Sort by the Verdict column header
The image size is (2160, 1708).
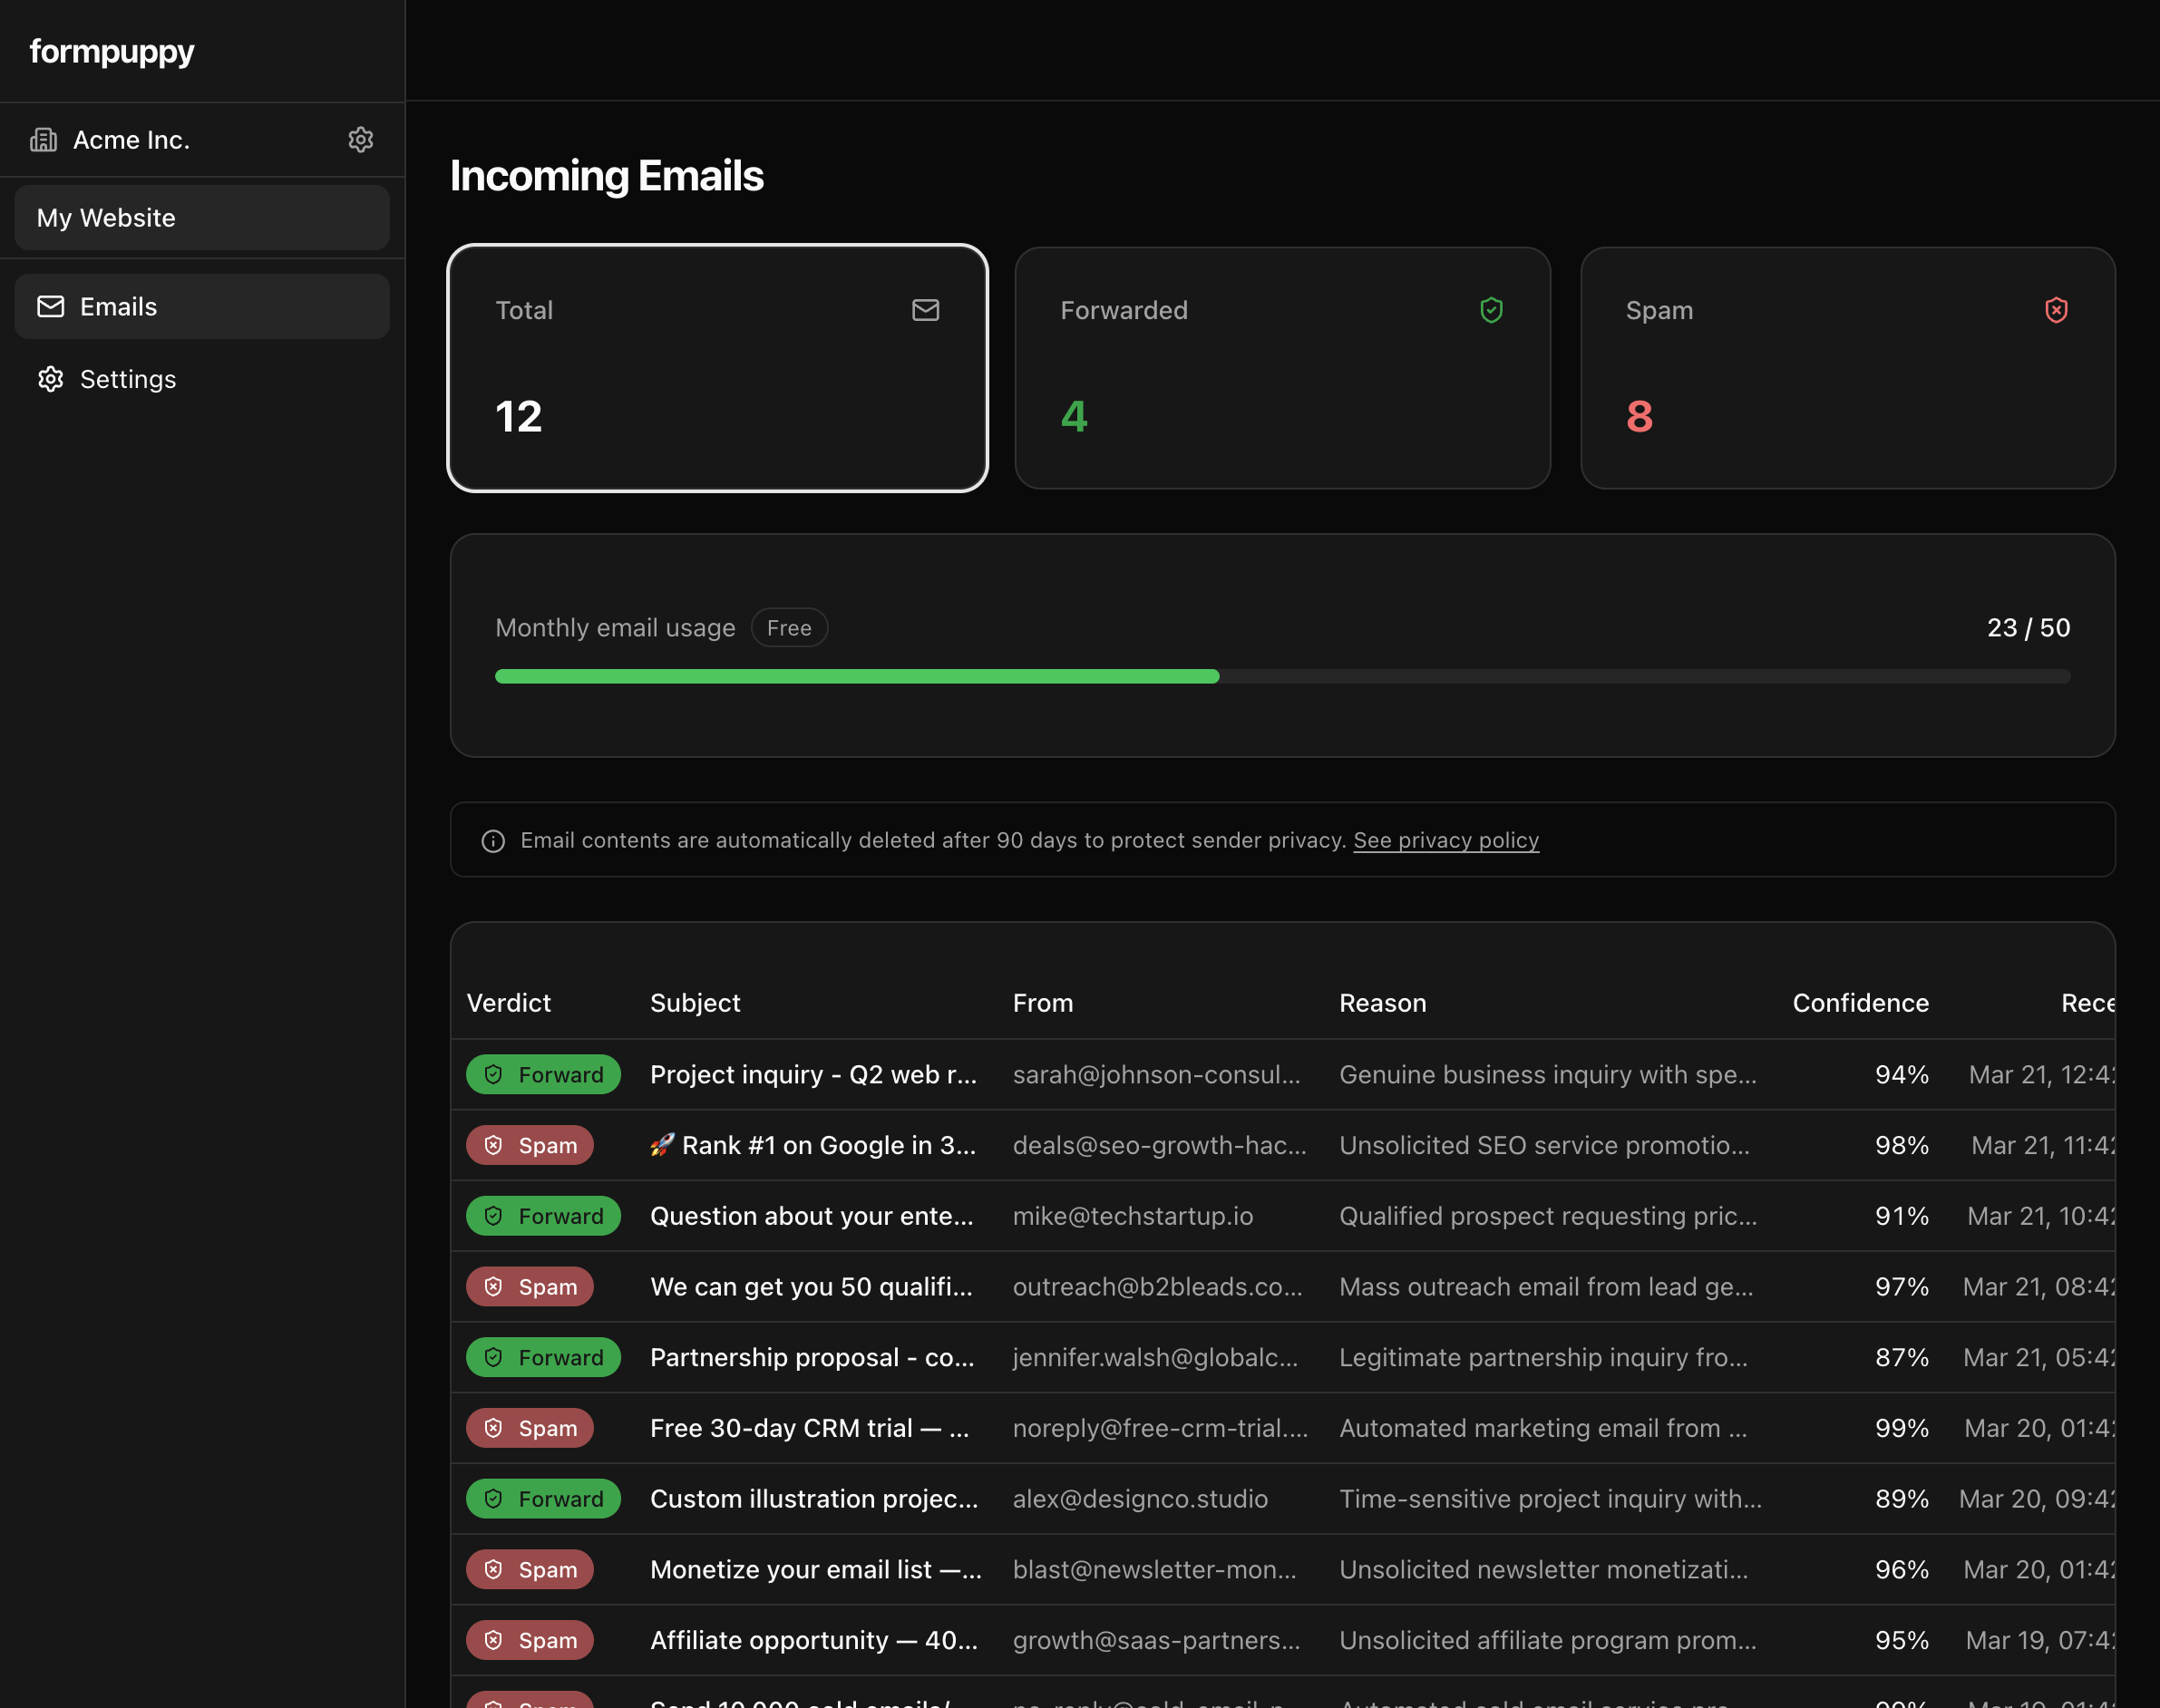(x=508, y=1003)
